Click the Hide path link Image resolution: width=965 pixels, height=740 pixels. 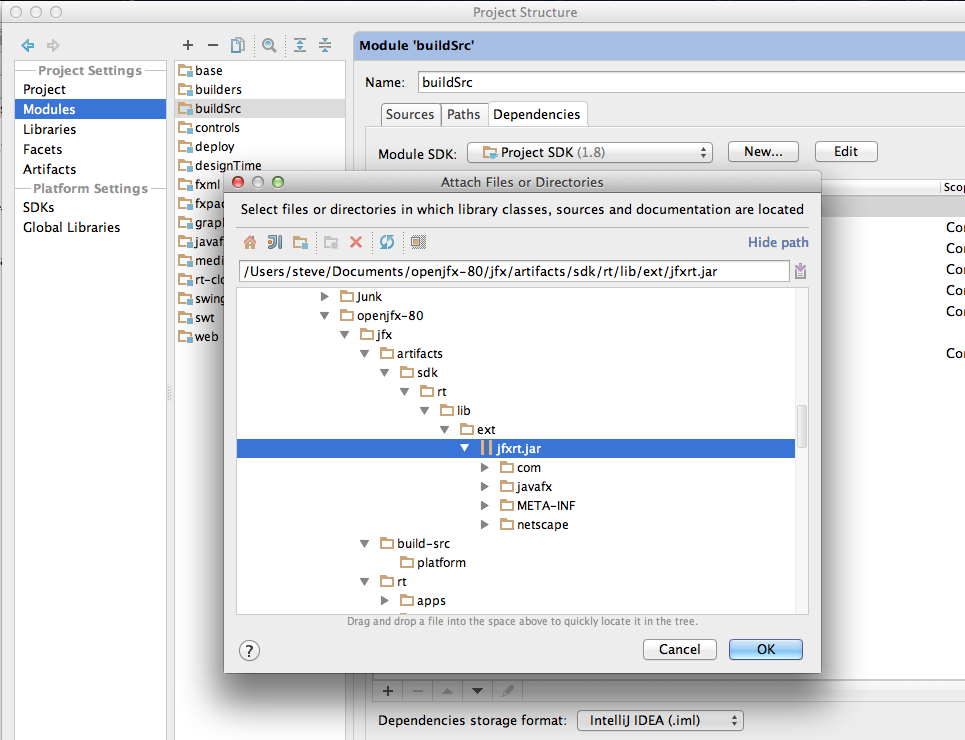tap(778, 243)
